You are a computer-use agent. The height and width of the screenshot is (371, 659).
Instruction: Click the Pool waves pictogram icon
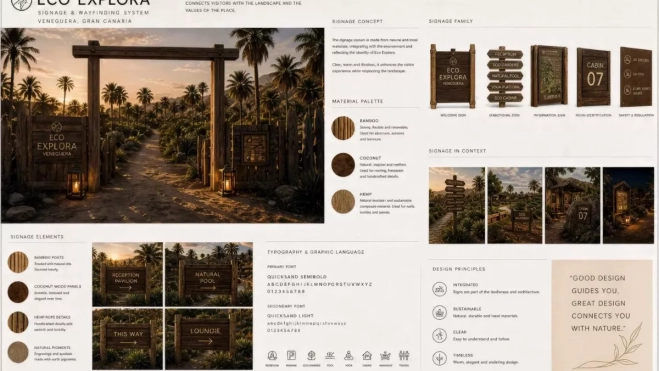pos(330,355)
